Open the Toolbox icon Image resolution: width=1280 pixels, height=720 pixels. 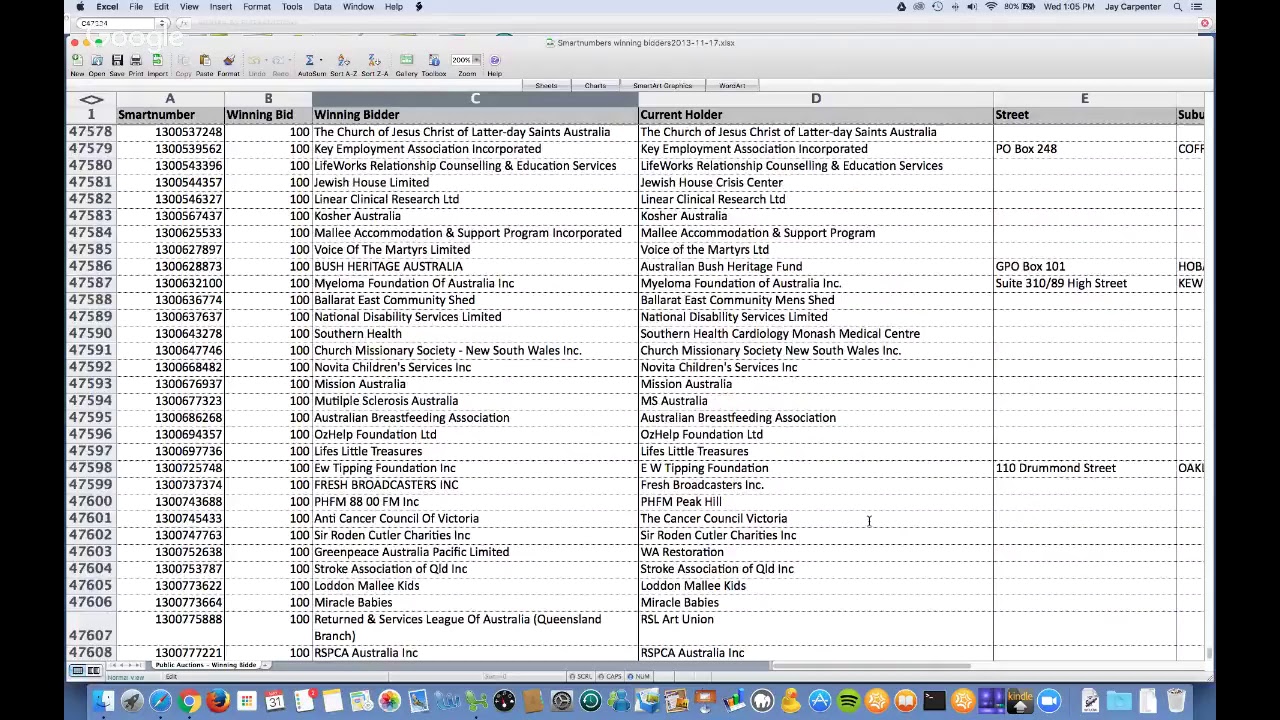click(x=434, y=61)
